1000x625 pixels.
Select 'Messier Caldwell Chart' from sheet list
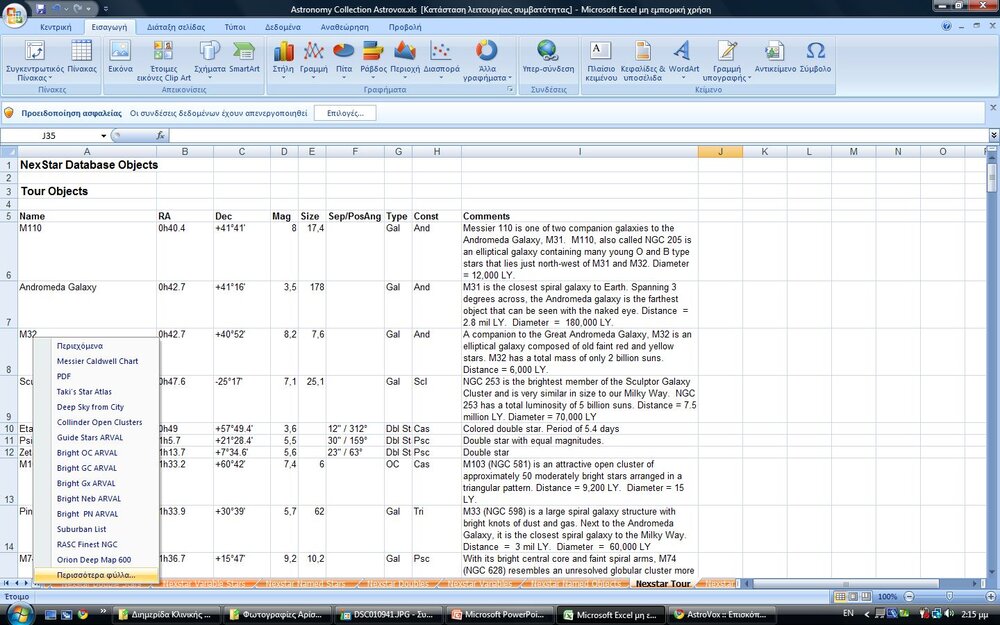coord(97,361)
